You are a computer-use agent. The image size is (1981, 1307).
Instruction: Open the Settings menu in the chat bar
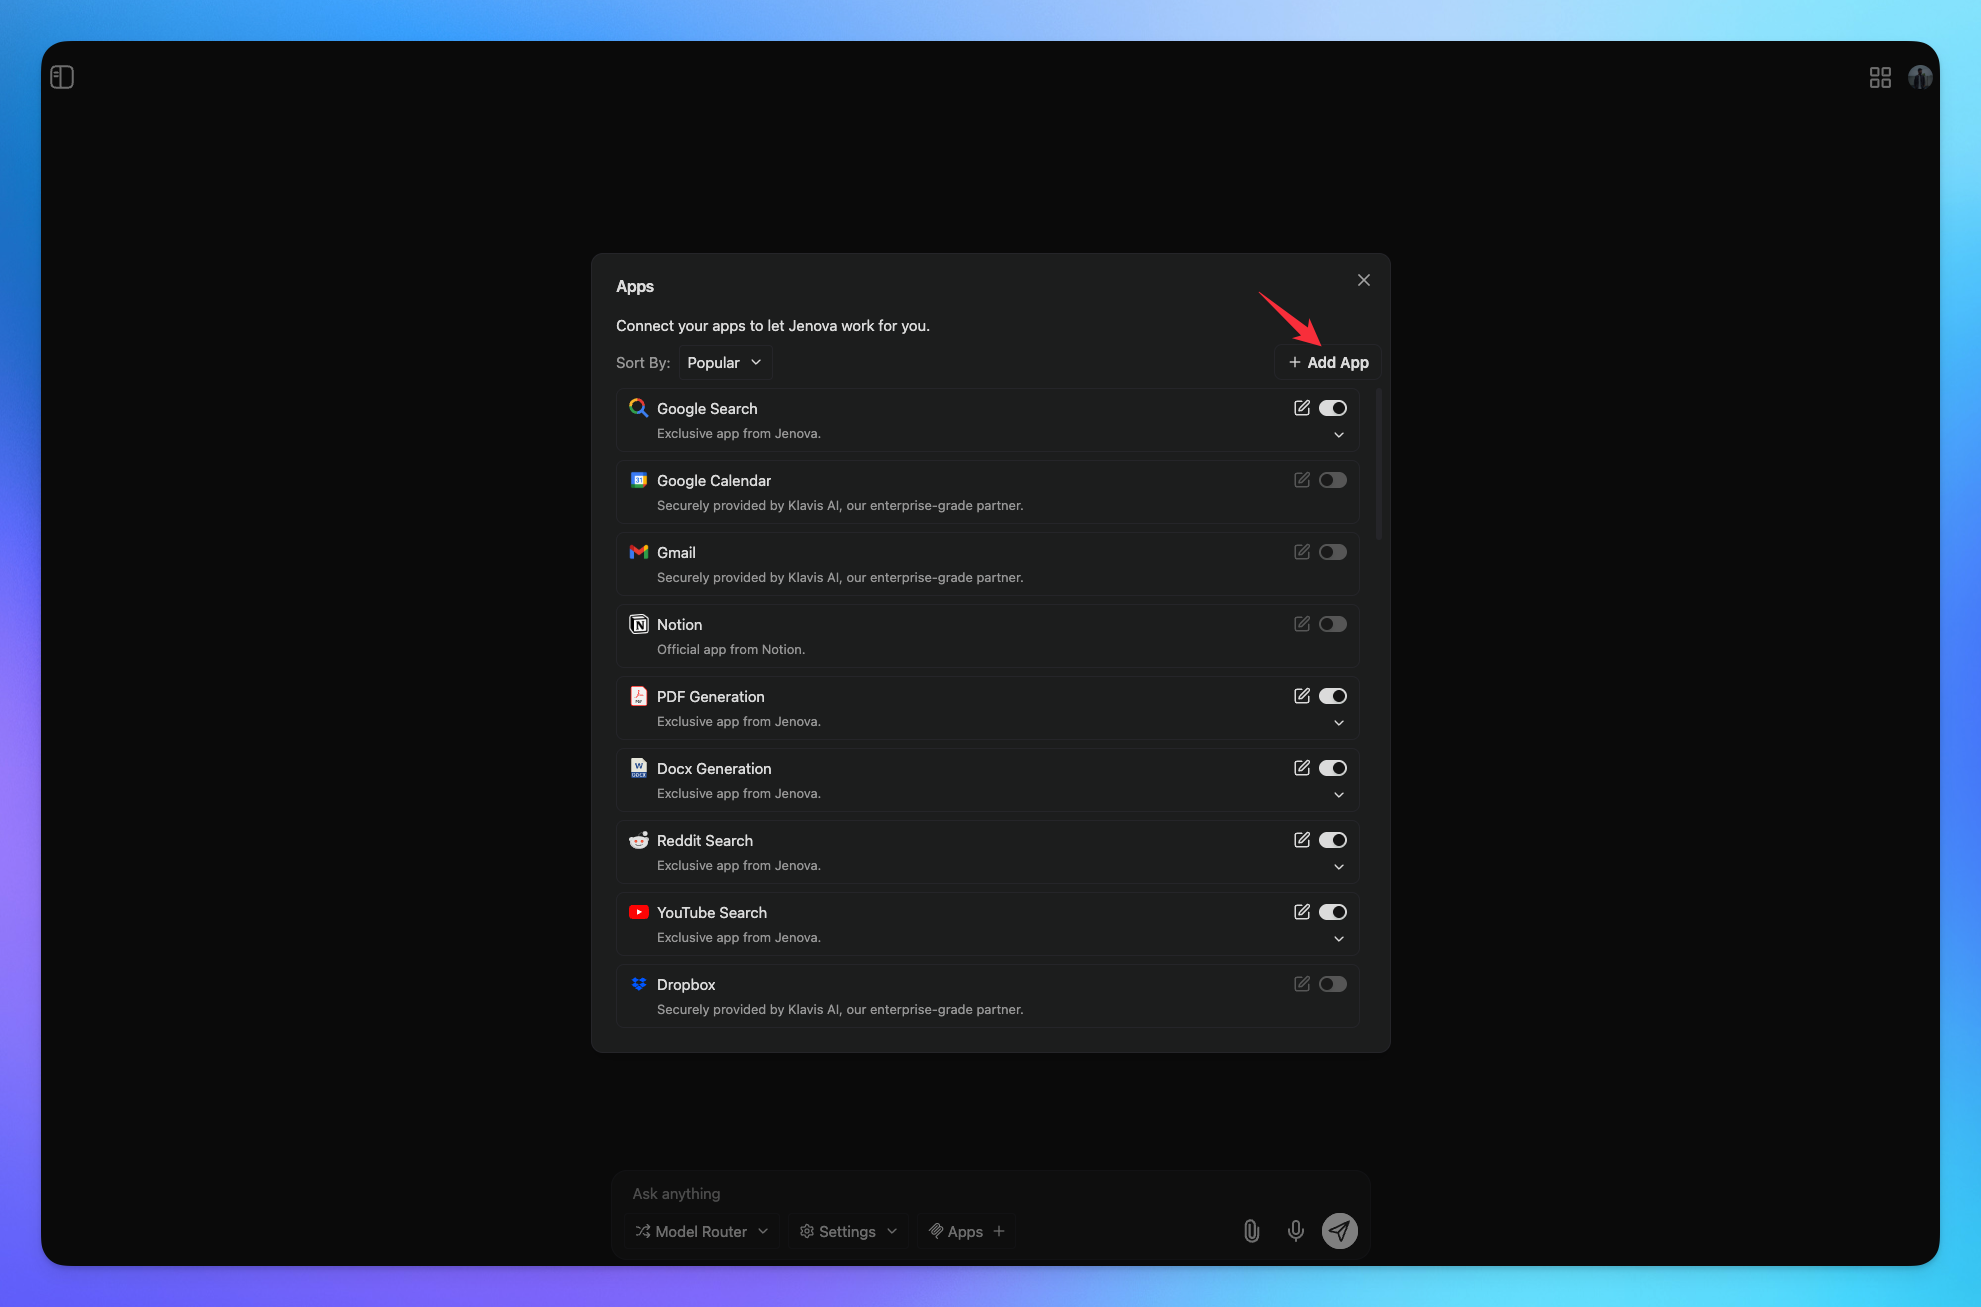(847, 1231)
